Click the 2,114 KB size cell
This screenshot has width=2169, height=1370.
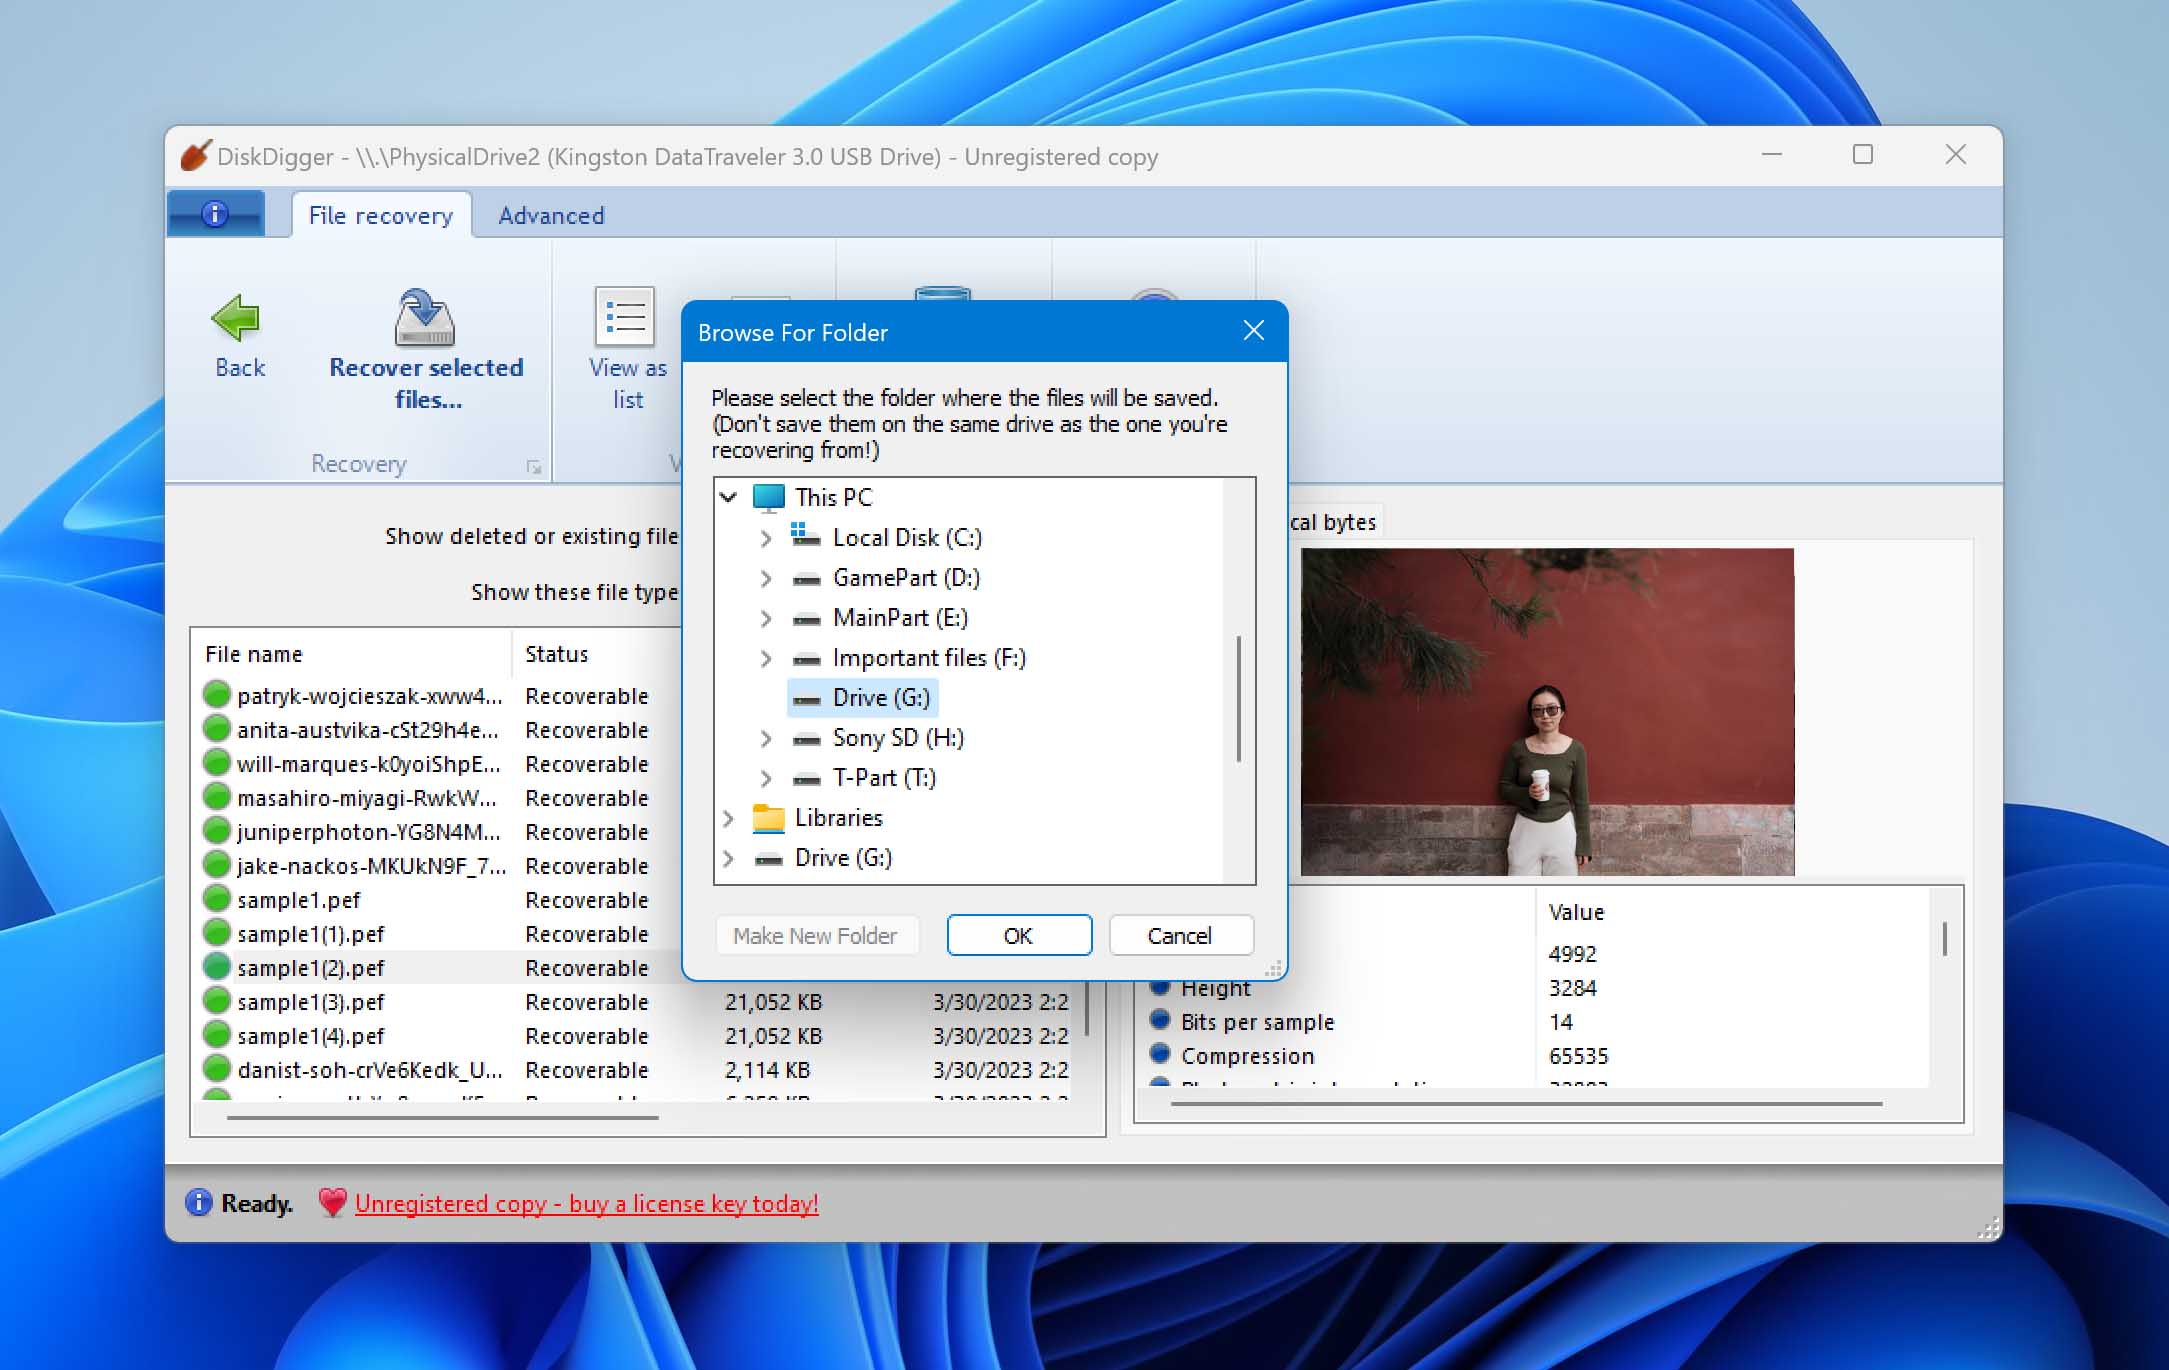click(767, 1070)
